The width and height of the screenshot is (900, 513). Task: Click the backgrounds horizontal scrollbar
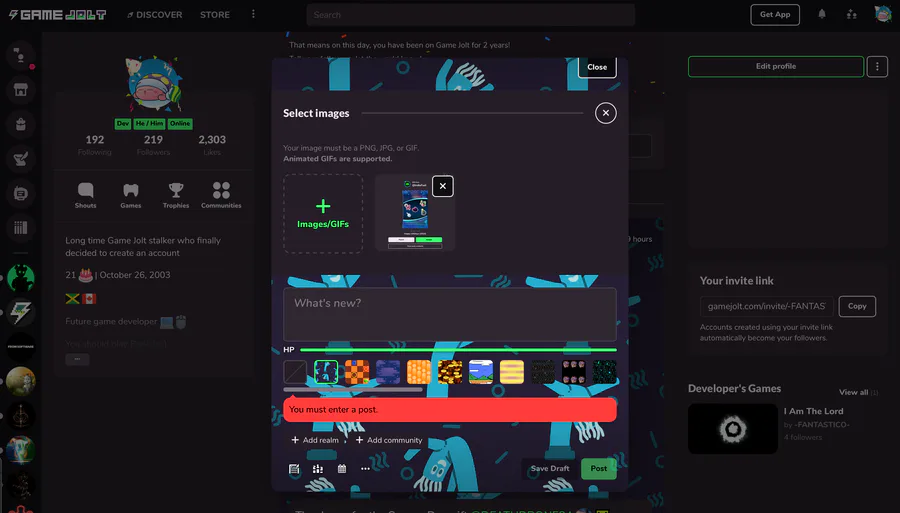353,390
